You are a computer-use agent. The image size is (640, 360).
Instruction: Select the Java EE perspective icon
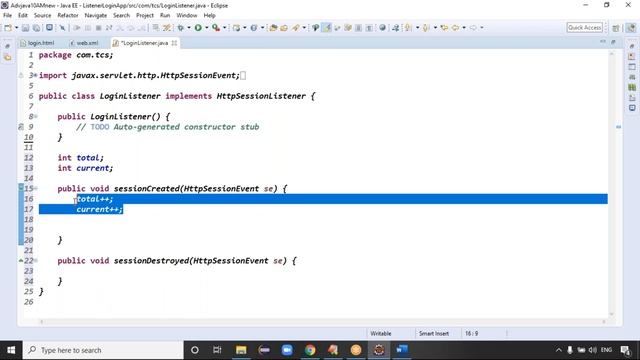coord(631,28)
